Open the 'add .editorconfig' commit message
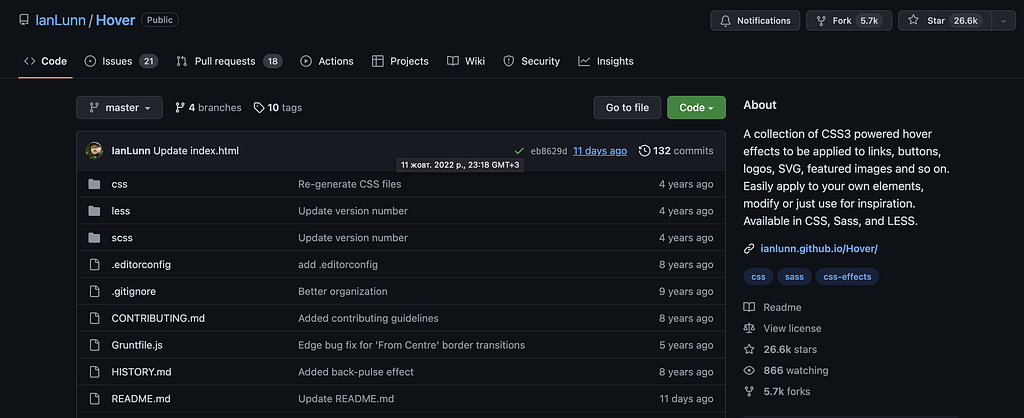 [x=338, y=265]
